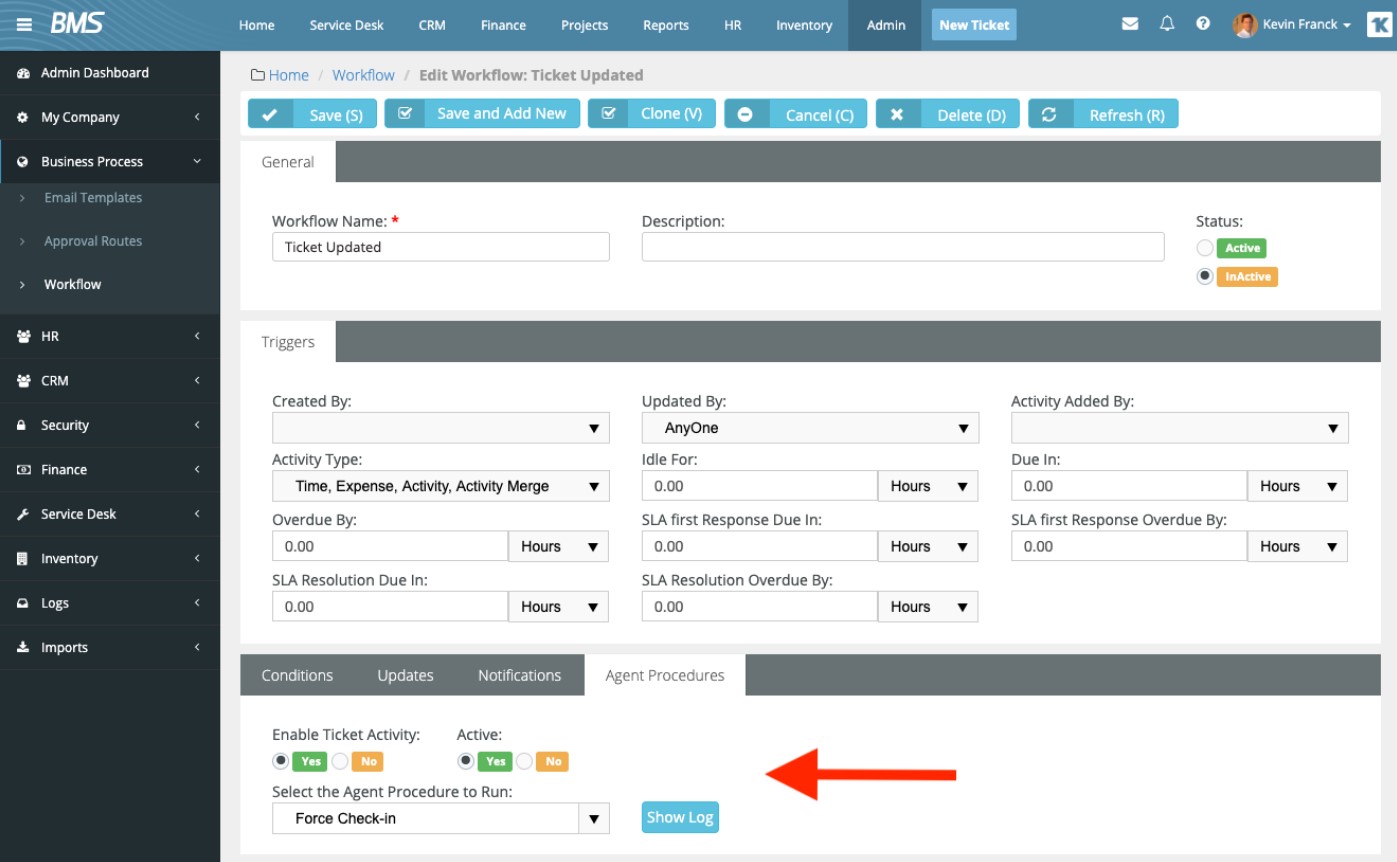The height and width of the screenshot is (862, 1397).
Task: Select No for Enable Ticket Activity
Action: point(341,761)
